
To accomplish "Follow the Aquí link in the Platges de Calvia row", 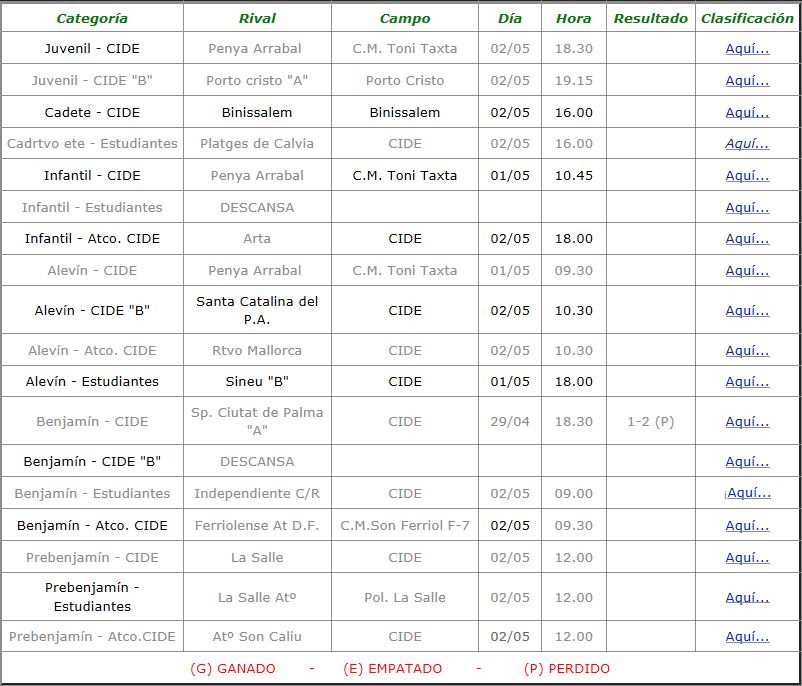I will coord(747,144).
